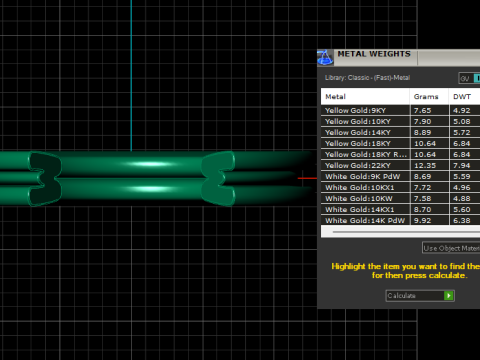Viewport: 480px width, 360px height.
Task: Click the Metal column header
Action: pos(365,97)
